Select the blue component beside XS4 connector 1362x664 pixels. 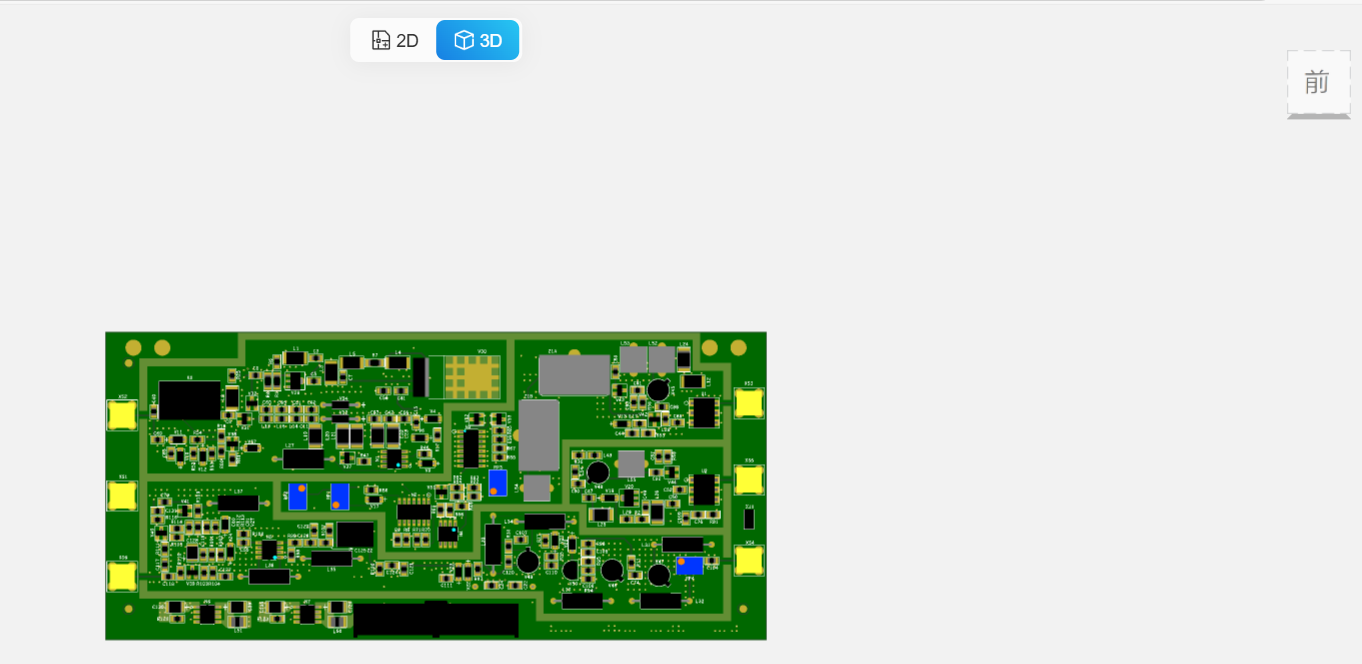[x=690, y=566]
